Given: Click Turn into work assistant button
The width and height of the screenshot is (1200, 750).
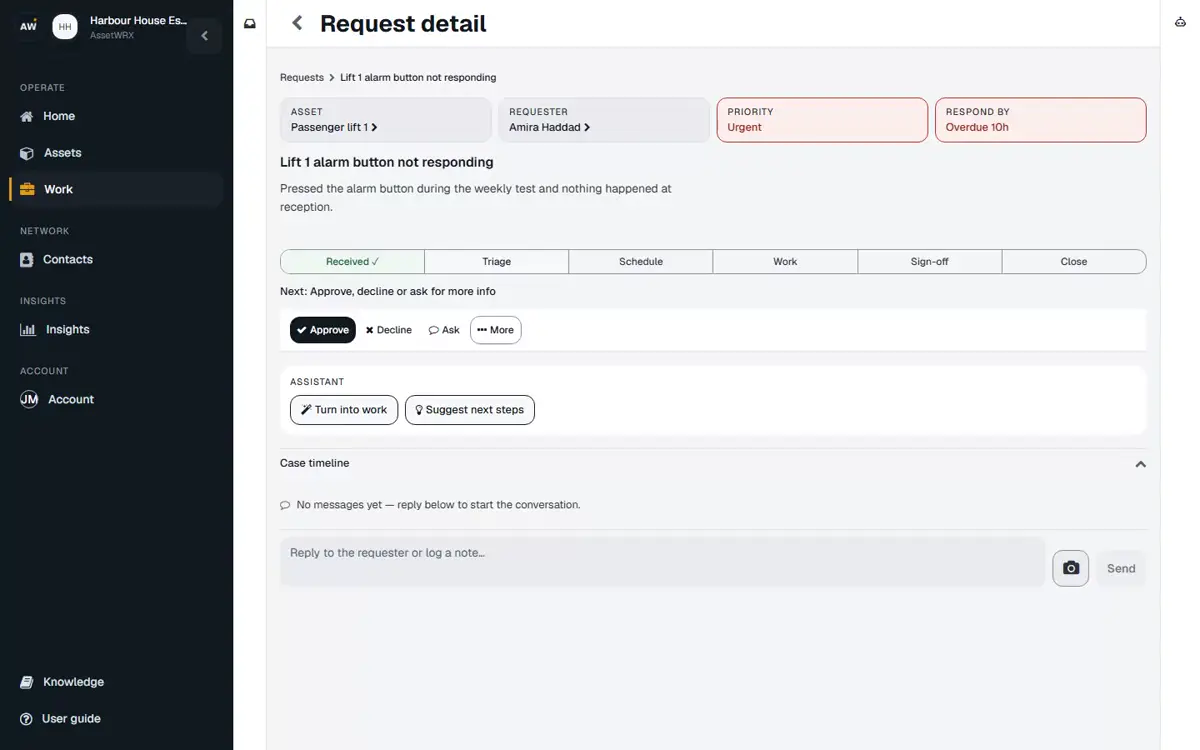Looking at the screenshot, I should pyautogui.click(x=344, y=410).
